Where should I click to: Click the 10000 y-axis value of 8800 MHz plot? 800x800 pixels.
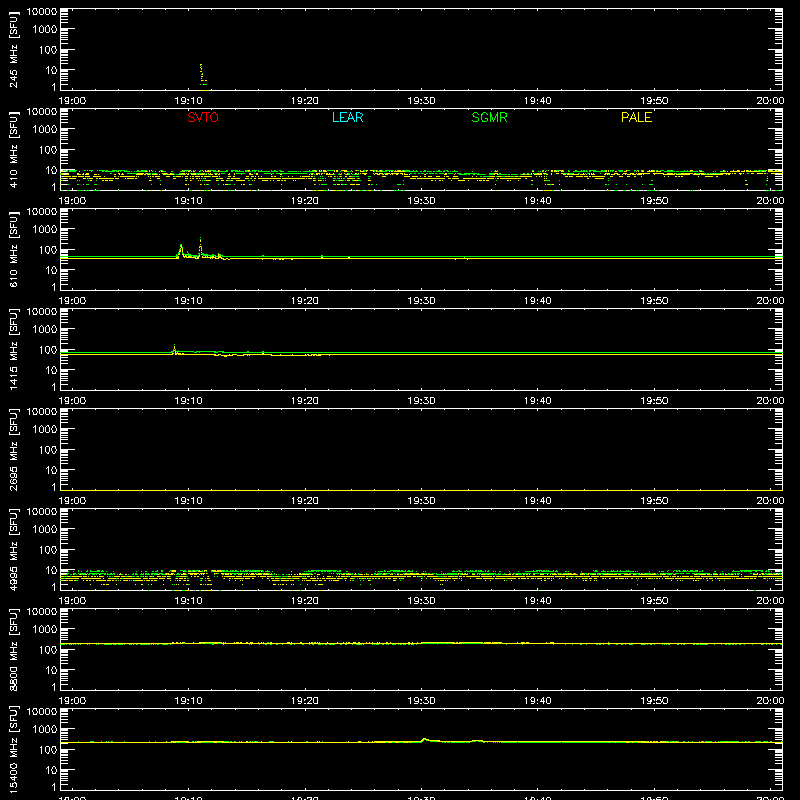click(42, 612)
